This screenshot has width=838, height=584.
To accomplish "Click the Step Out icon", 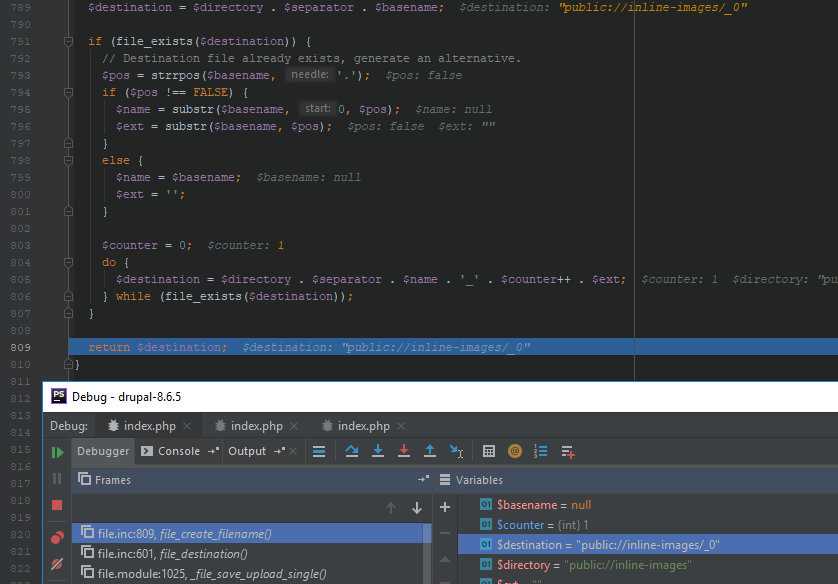I will [x=430, y=452].
